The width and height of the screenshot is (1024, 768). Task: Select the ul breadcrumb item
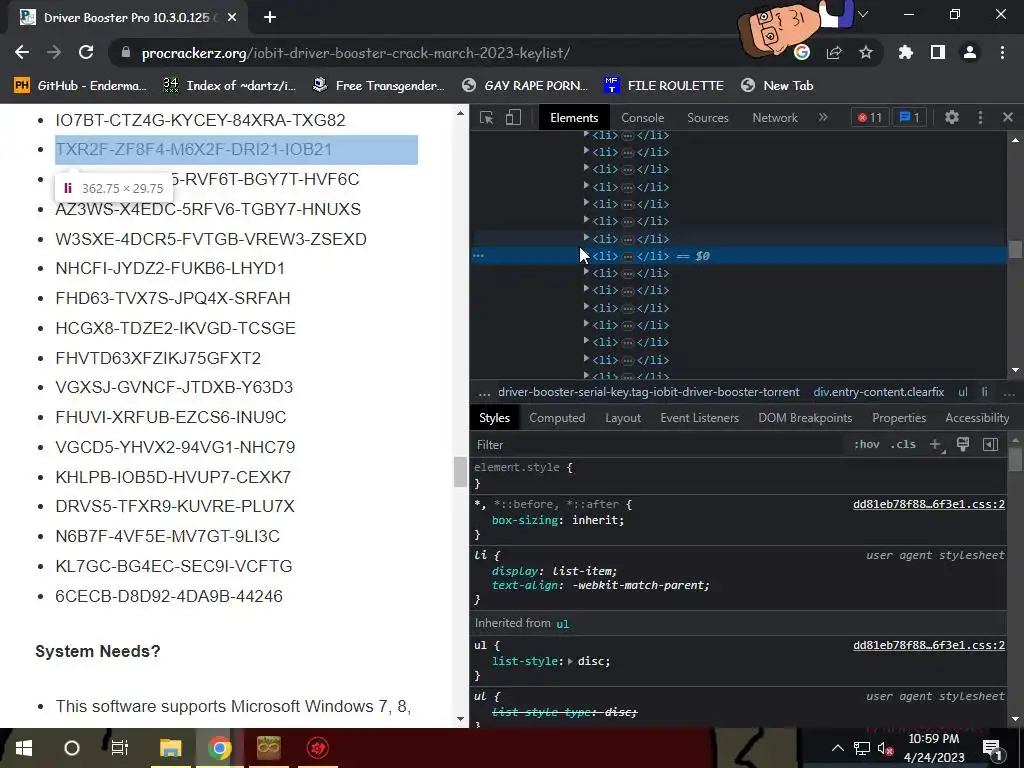tap(963, 392)
